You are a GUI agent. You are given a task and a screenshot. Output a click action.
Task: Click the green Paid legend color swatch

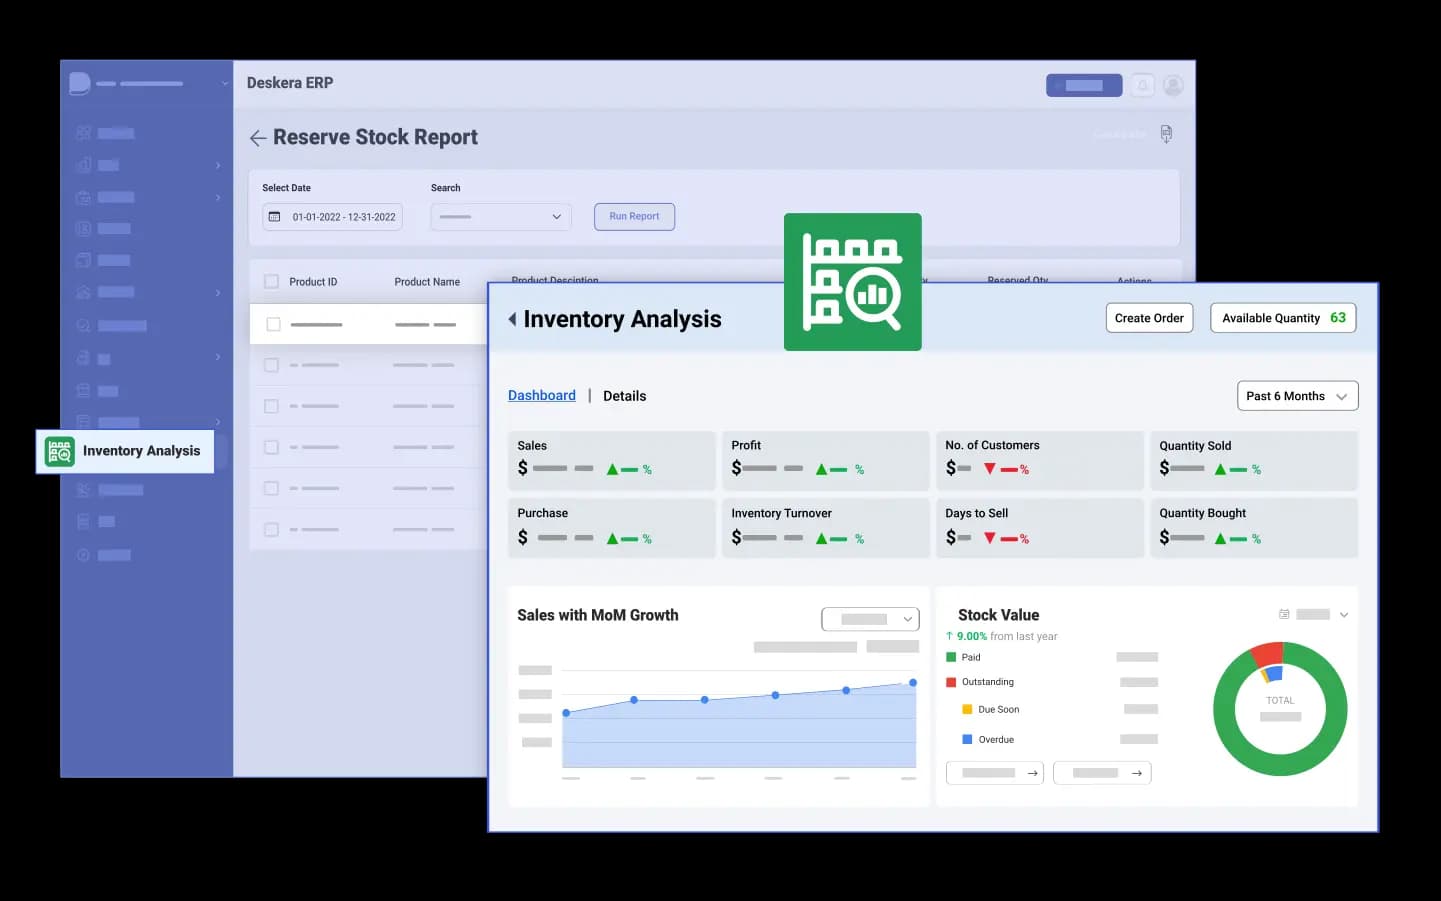coord(951,657)
